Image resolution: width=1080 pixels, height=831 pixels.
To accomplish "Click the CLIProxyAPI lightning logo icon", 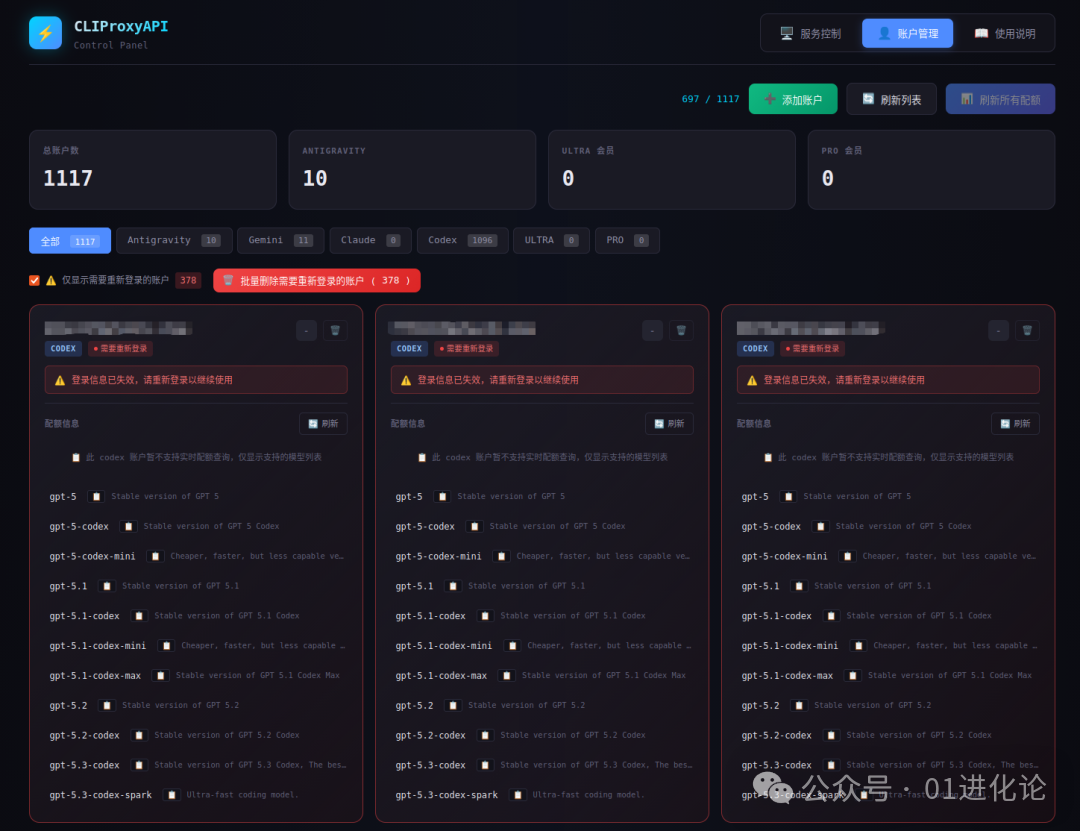I will pos(45,33).
